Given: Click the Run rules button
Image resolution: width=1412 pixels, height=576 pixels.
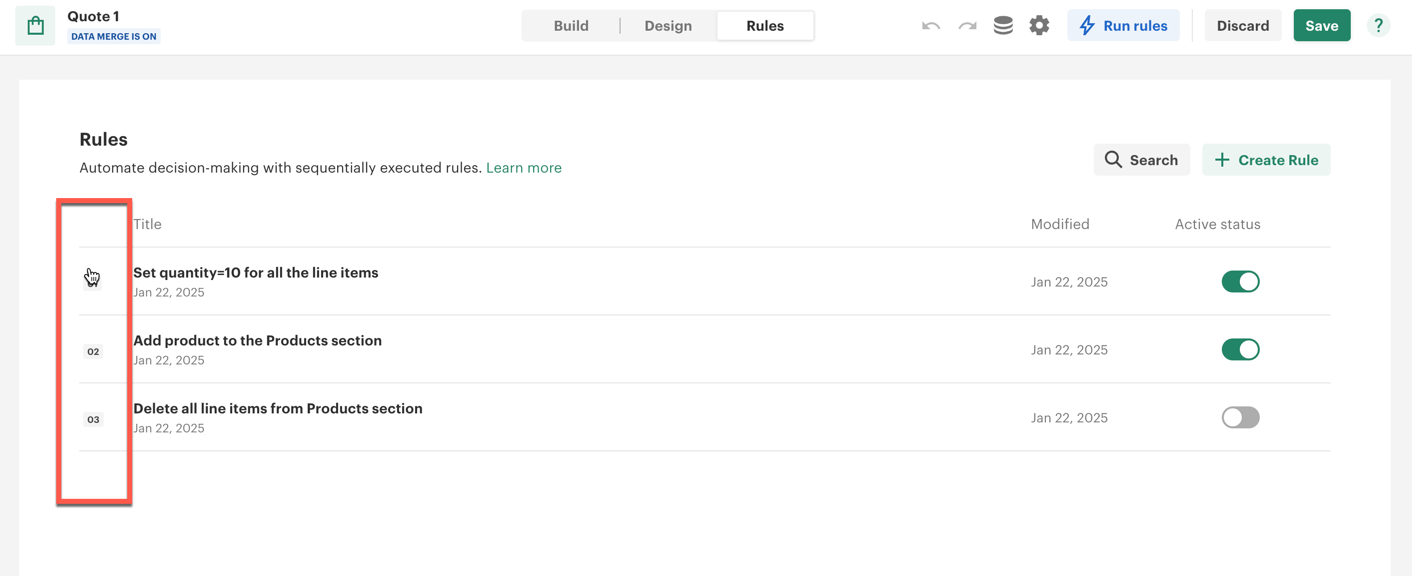Looking at the screenshot, I should pos(1123,26).
